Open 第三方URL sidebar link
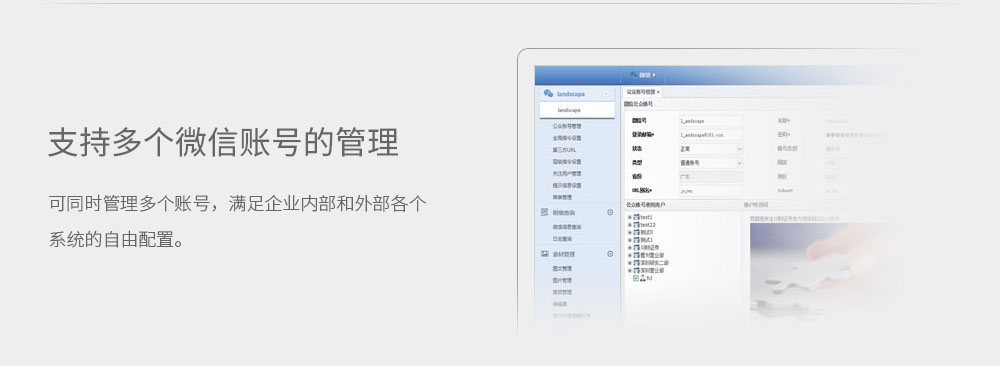The image size is (1000, 366). click(564, 150)
